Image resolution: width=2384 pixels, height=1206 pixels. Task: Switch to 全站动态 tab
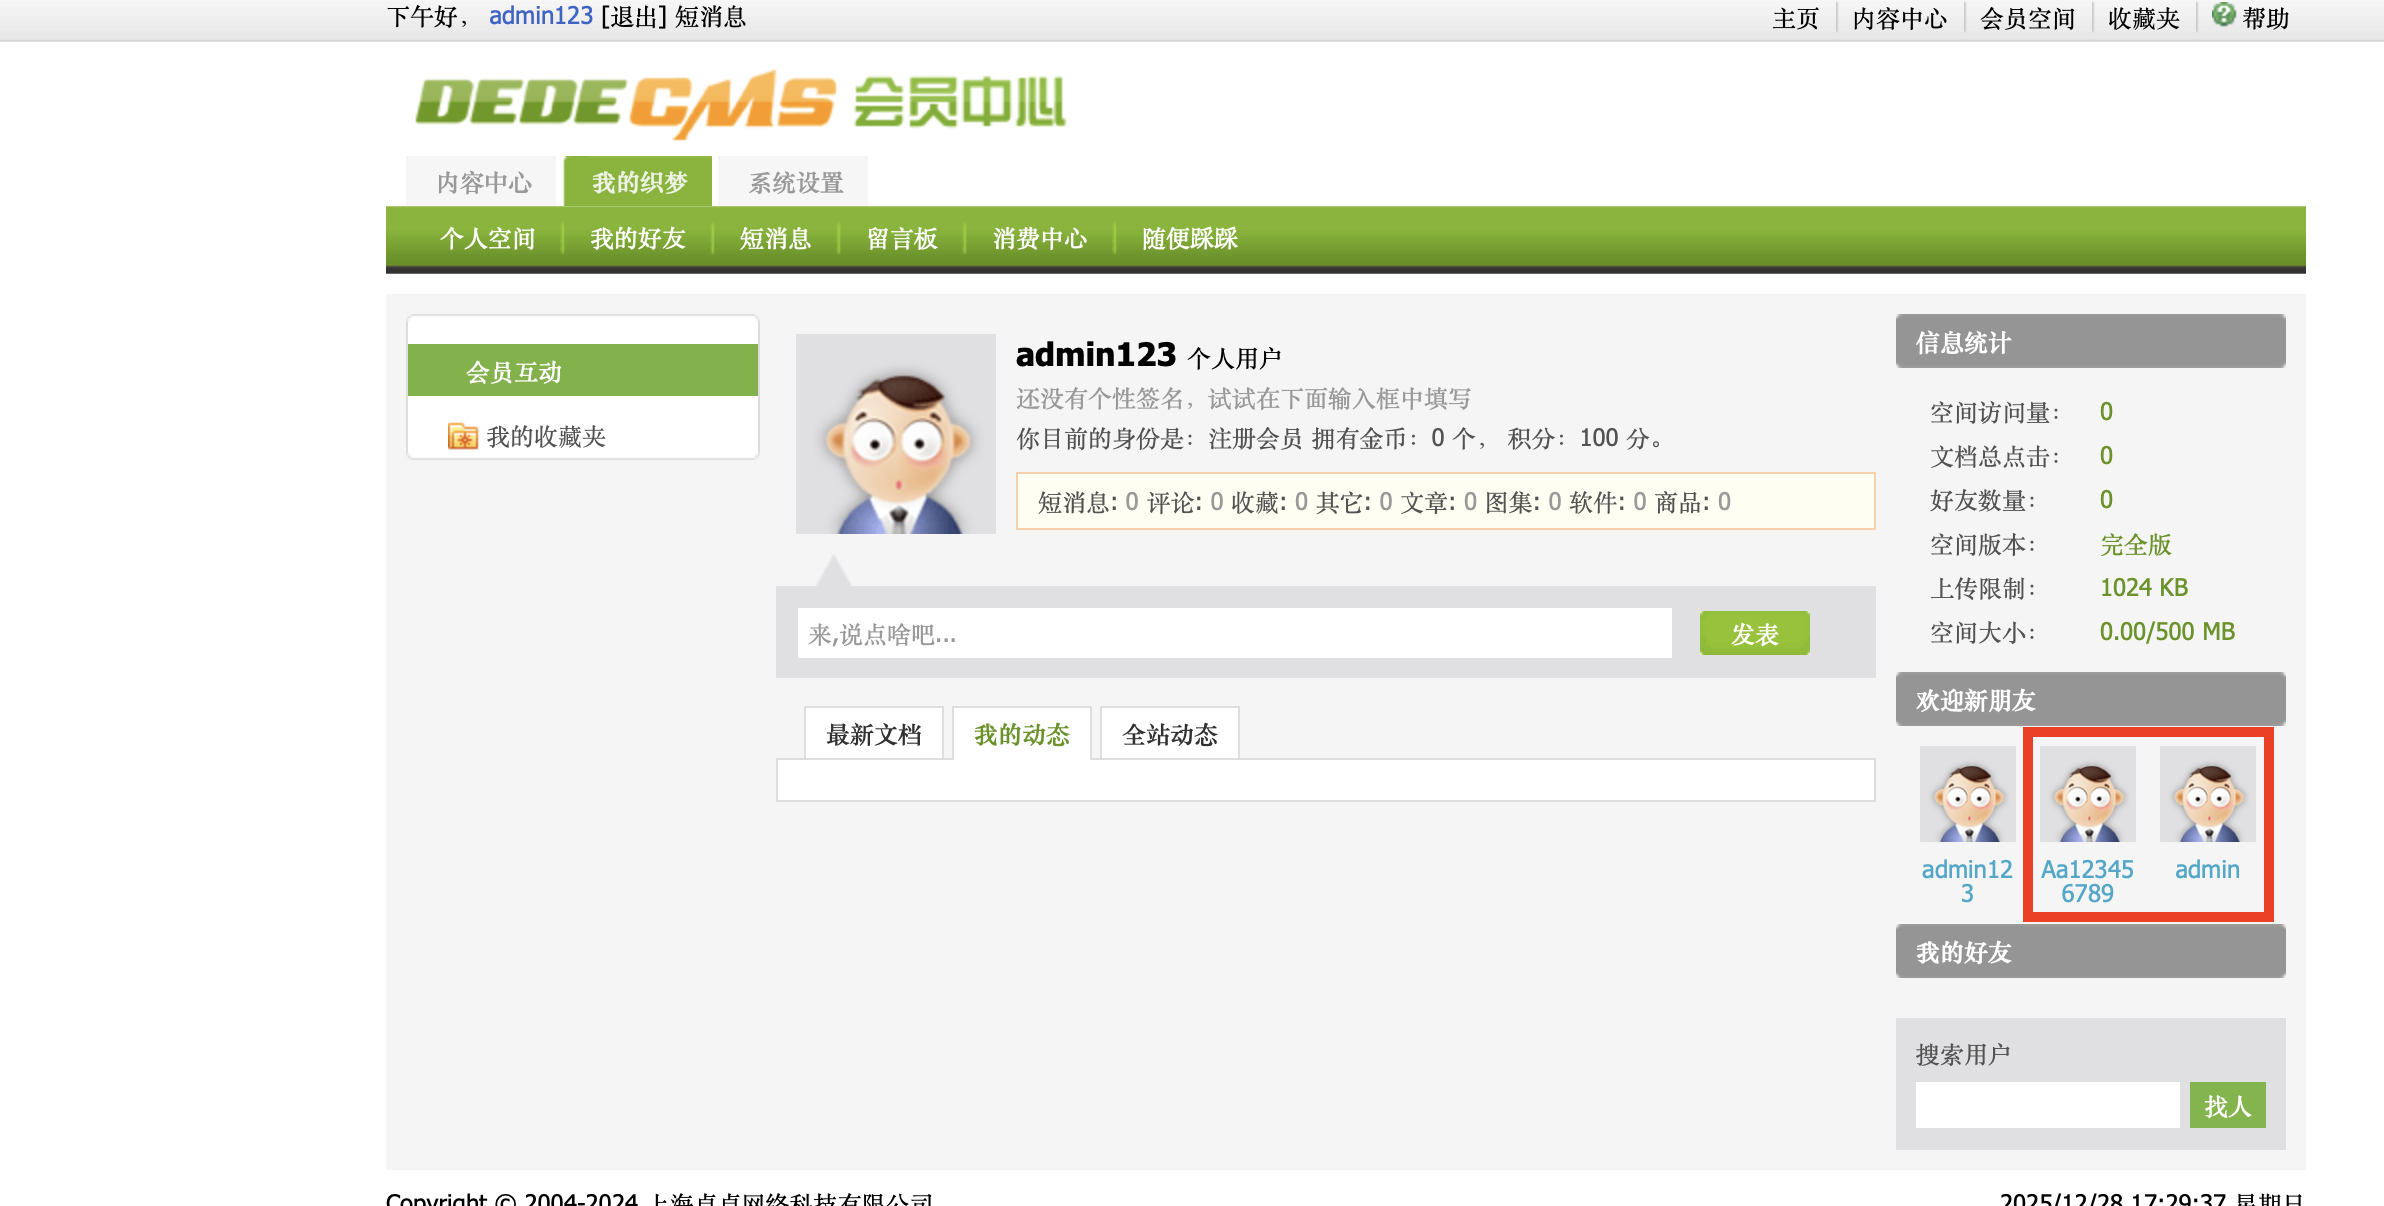[x=1169, y=734]
